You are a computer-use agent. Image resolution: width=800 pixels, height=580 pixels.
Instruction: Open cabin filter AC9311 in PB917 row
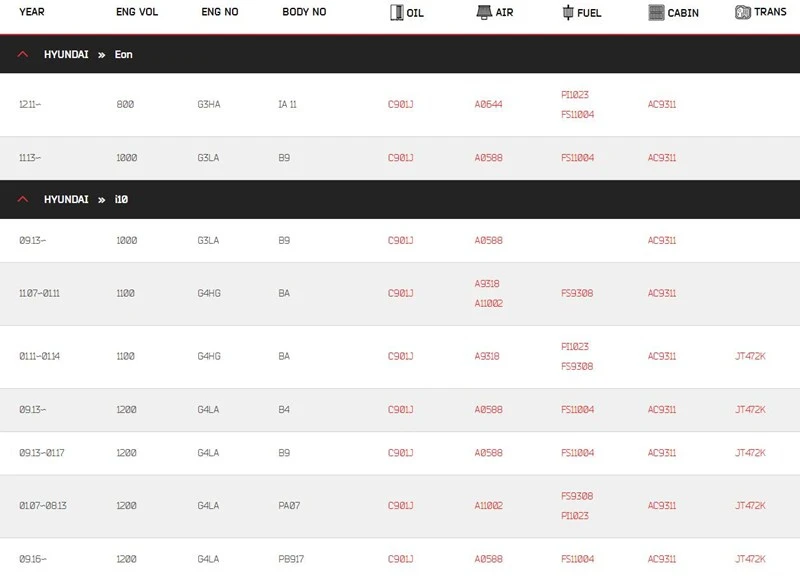pyautogui.click(x=662, y=559)
